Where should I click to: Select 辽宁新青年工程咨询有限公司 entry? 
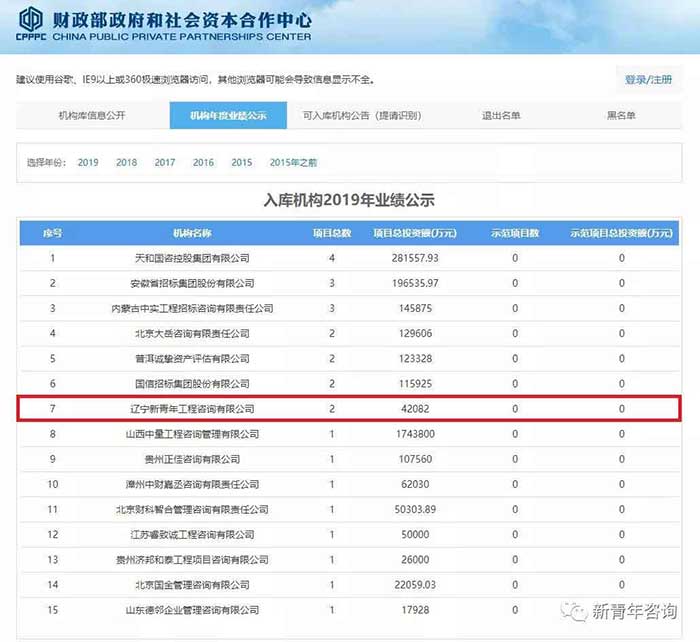point(192,409)
